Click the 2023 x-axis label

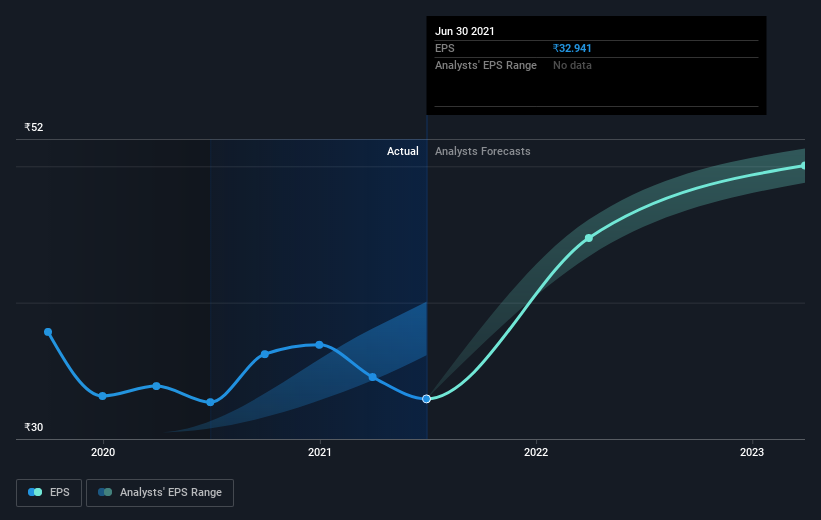click(x=752, y=452)
